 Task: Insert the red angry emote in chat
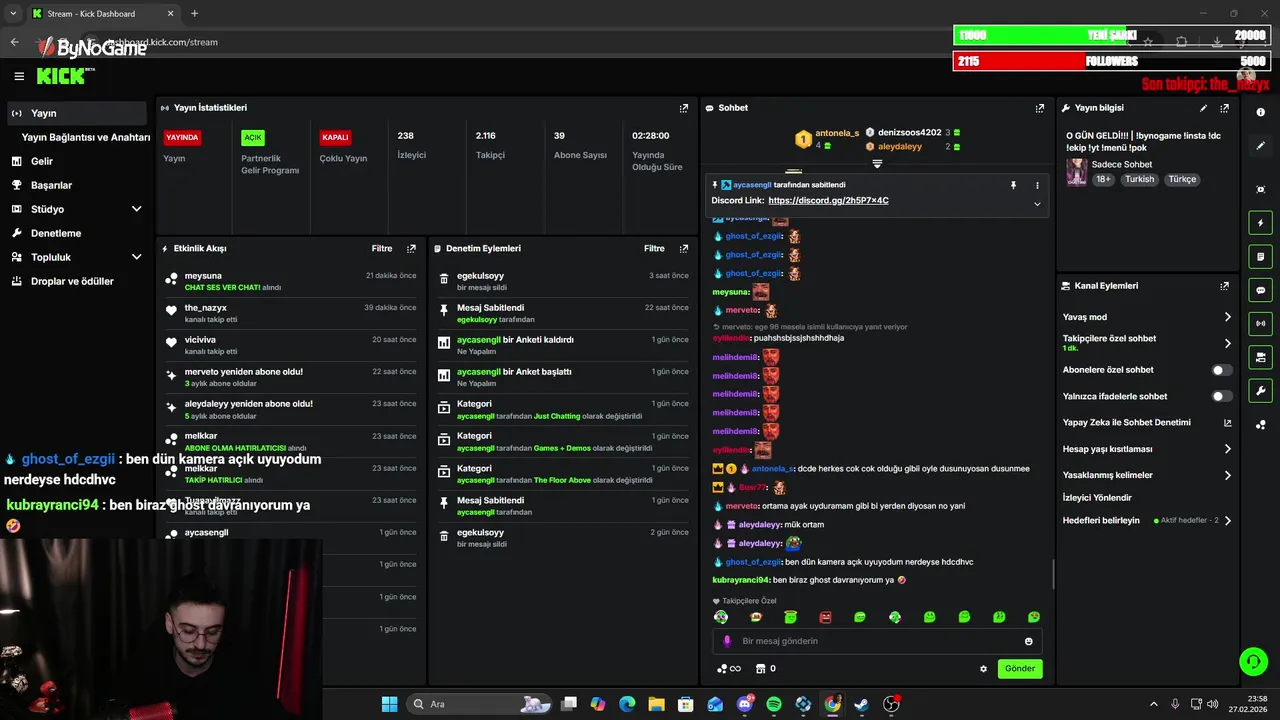coord(825,617)
